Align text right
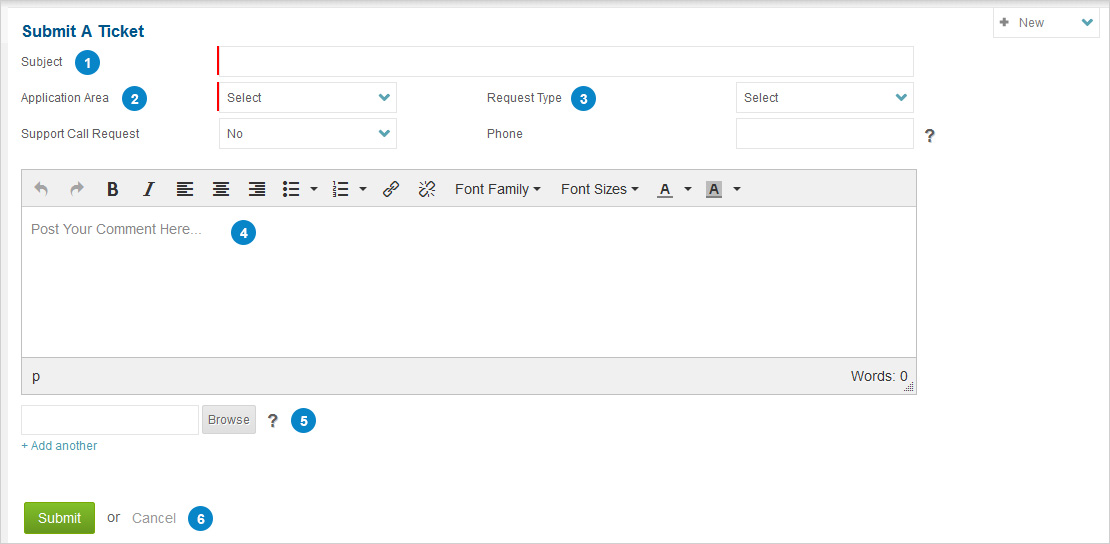 pyautogui.click(x=257, y=189)
